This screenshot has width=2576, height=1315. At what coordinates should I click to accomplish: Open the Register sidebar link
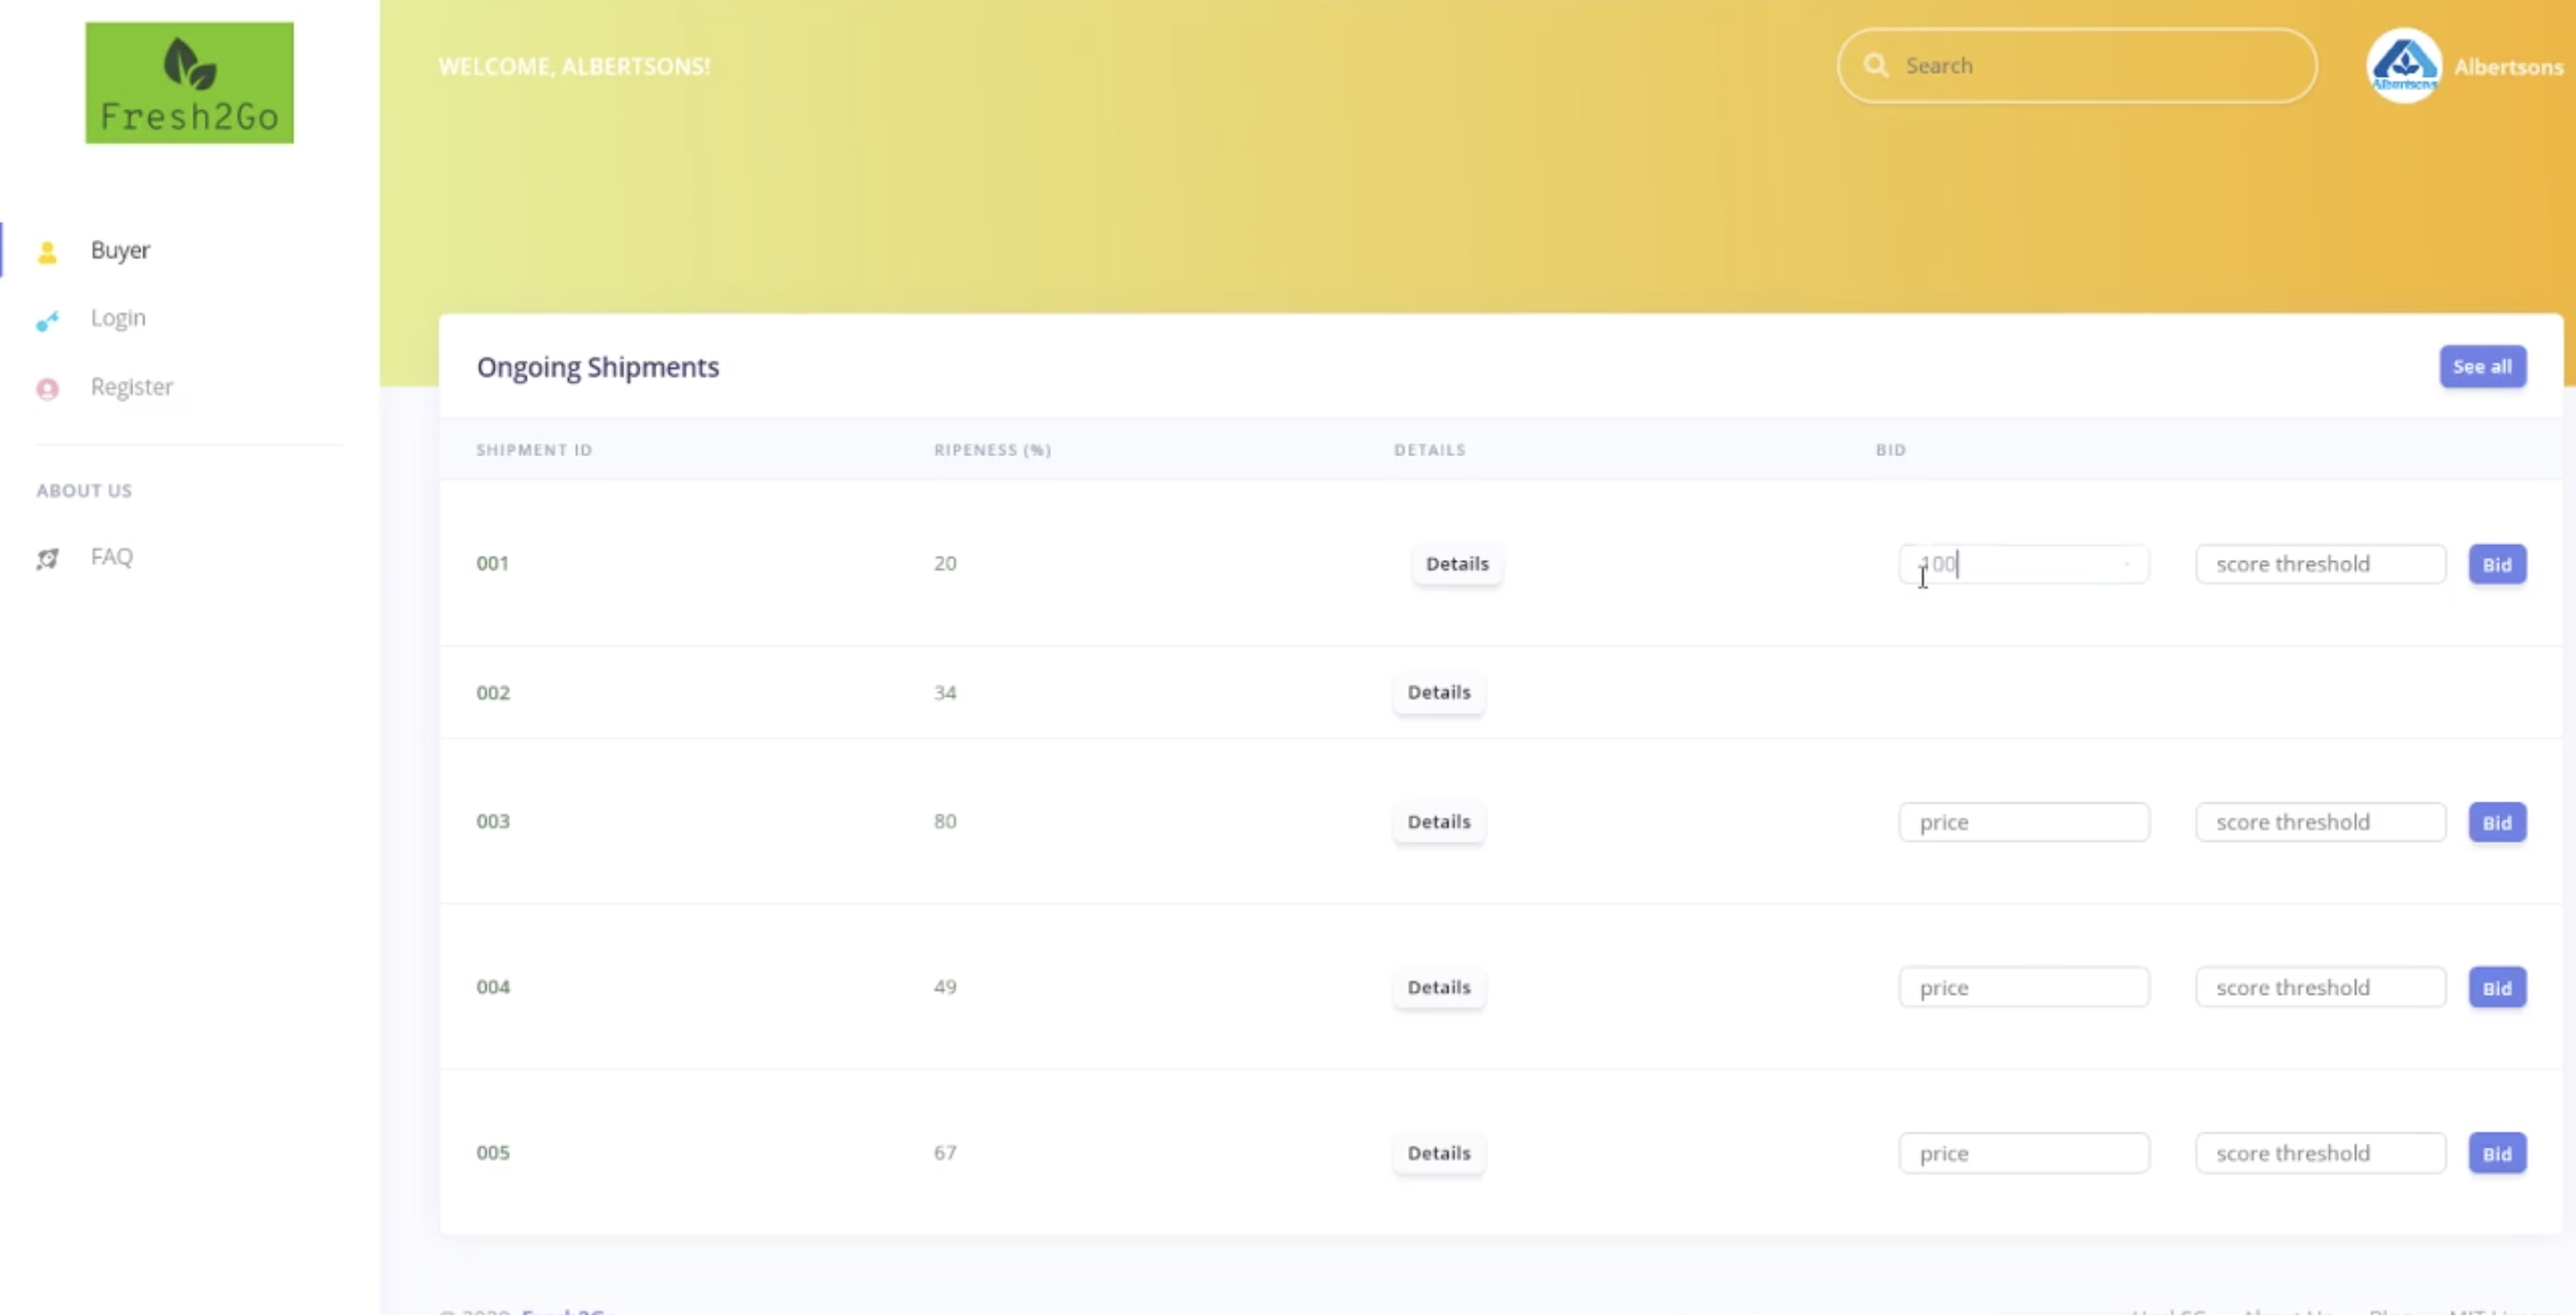(131, 387)
